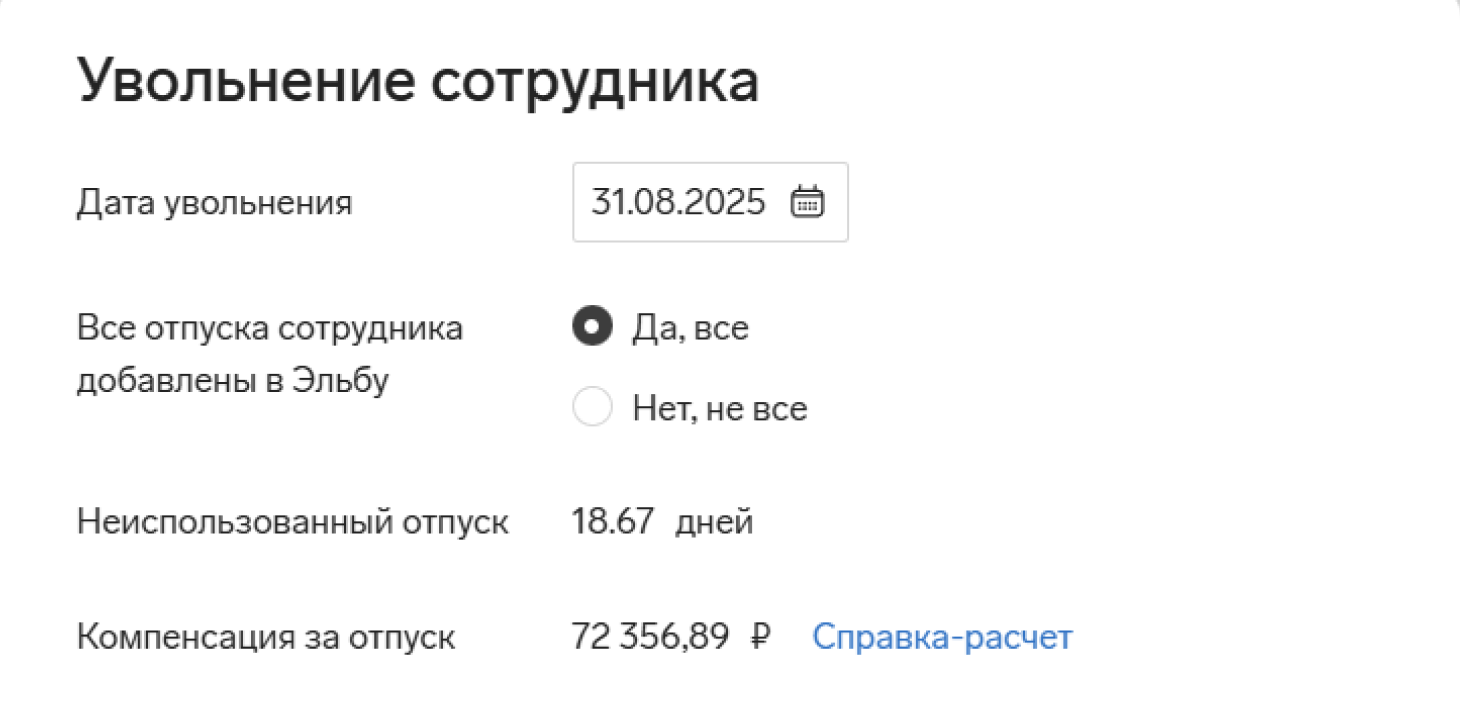Select the "Да, все" radio button circle
1460x710 pixels.
[x=592, y=328]
